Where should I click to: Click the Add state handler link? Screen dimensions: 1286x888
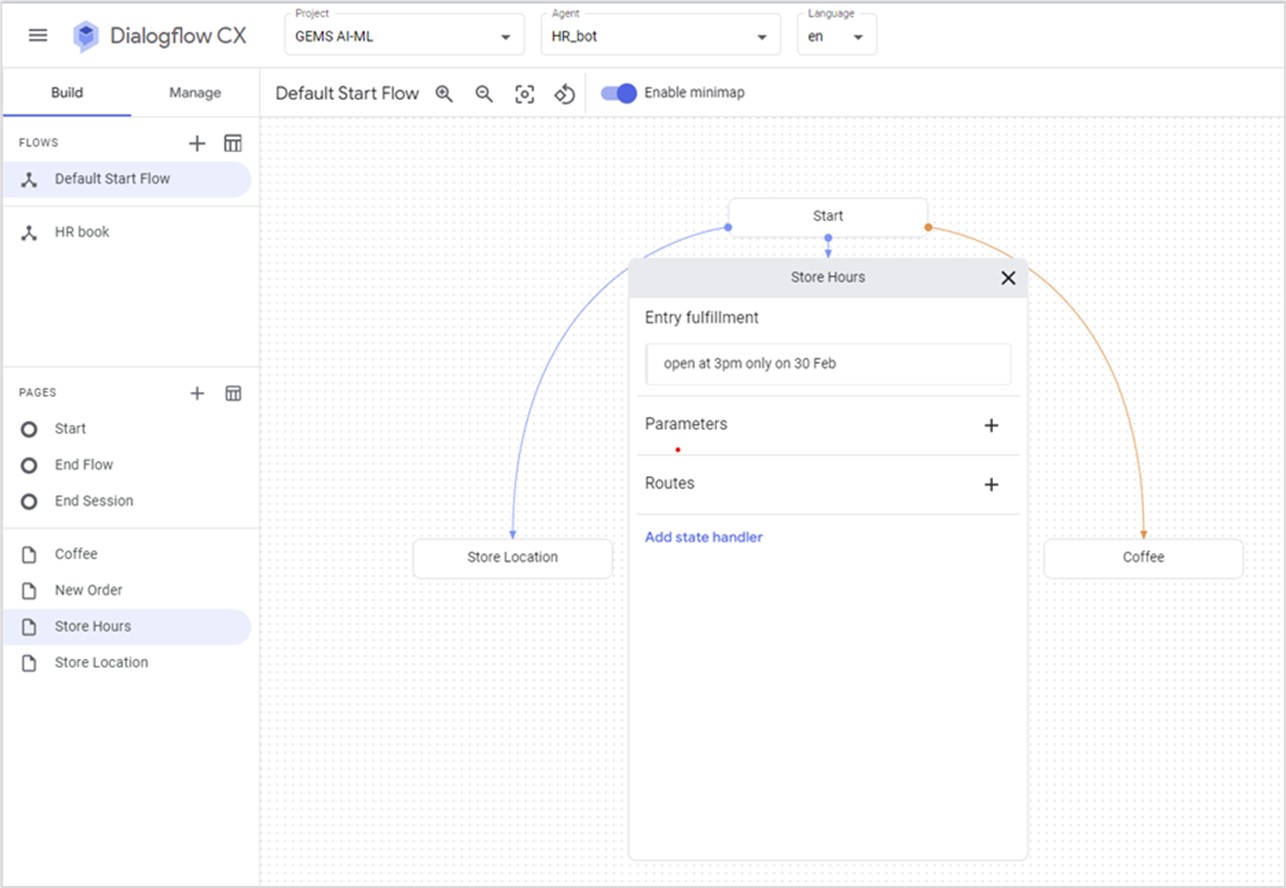[703, 537]
